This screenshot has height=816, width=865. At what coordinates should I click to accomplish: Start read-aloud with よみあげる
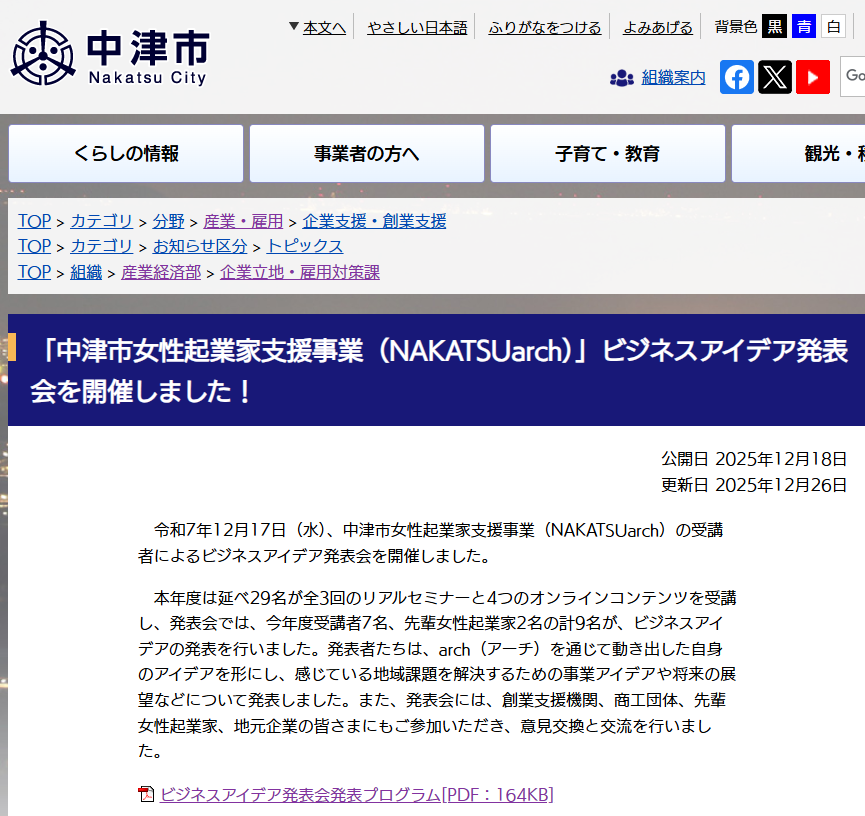coord(657,27)
